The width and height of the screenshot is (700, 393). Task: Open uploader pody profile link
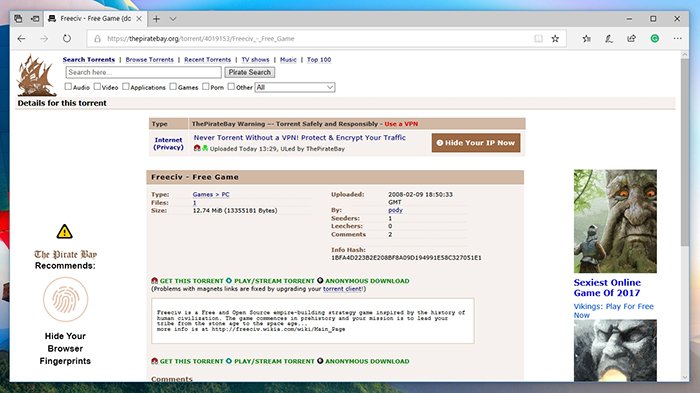[x=395, y=210]
